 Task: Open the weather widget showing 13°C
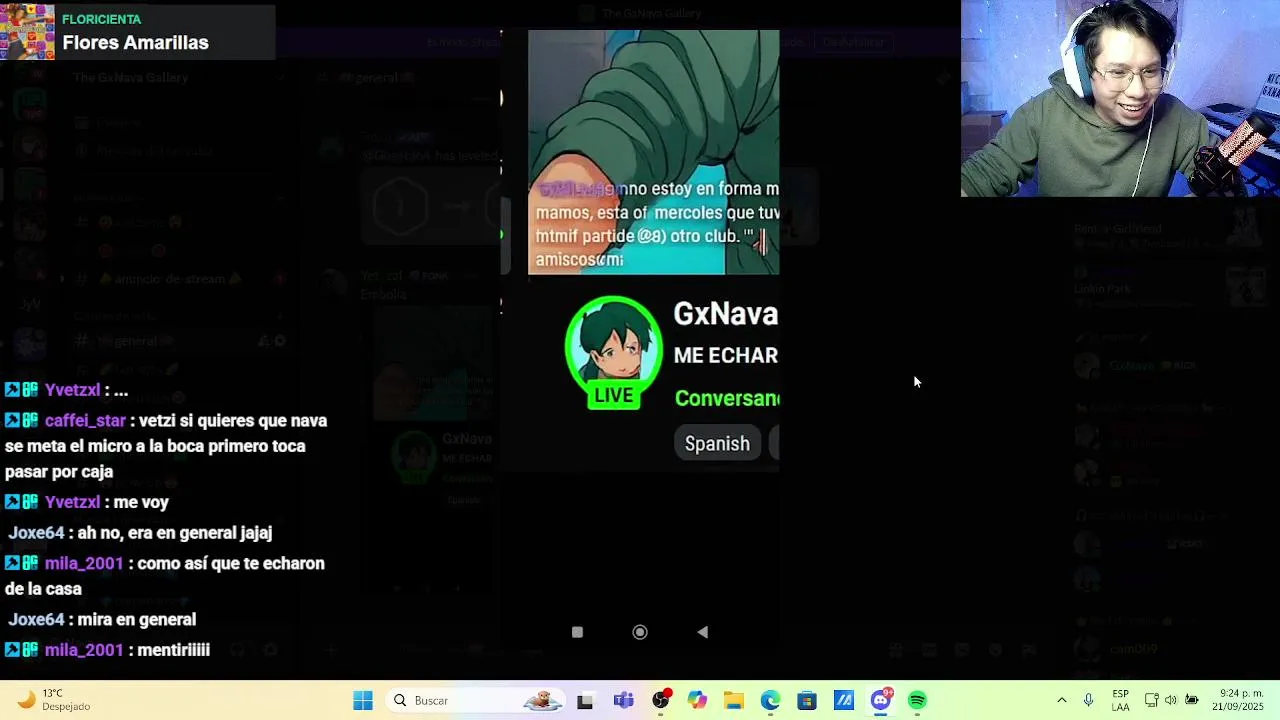click(x=54, y=700)
